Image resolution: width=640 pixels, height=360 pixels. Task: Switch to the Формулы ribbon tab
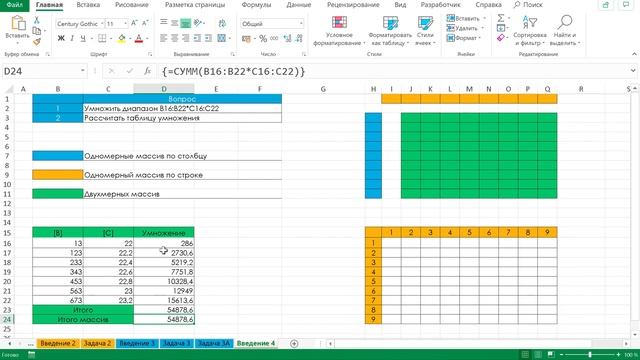256,5
